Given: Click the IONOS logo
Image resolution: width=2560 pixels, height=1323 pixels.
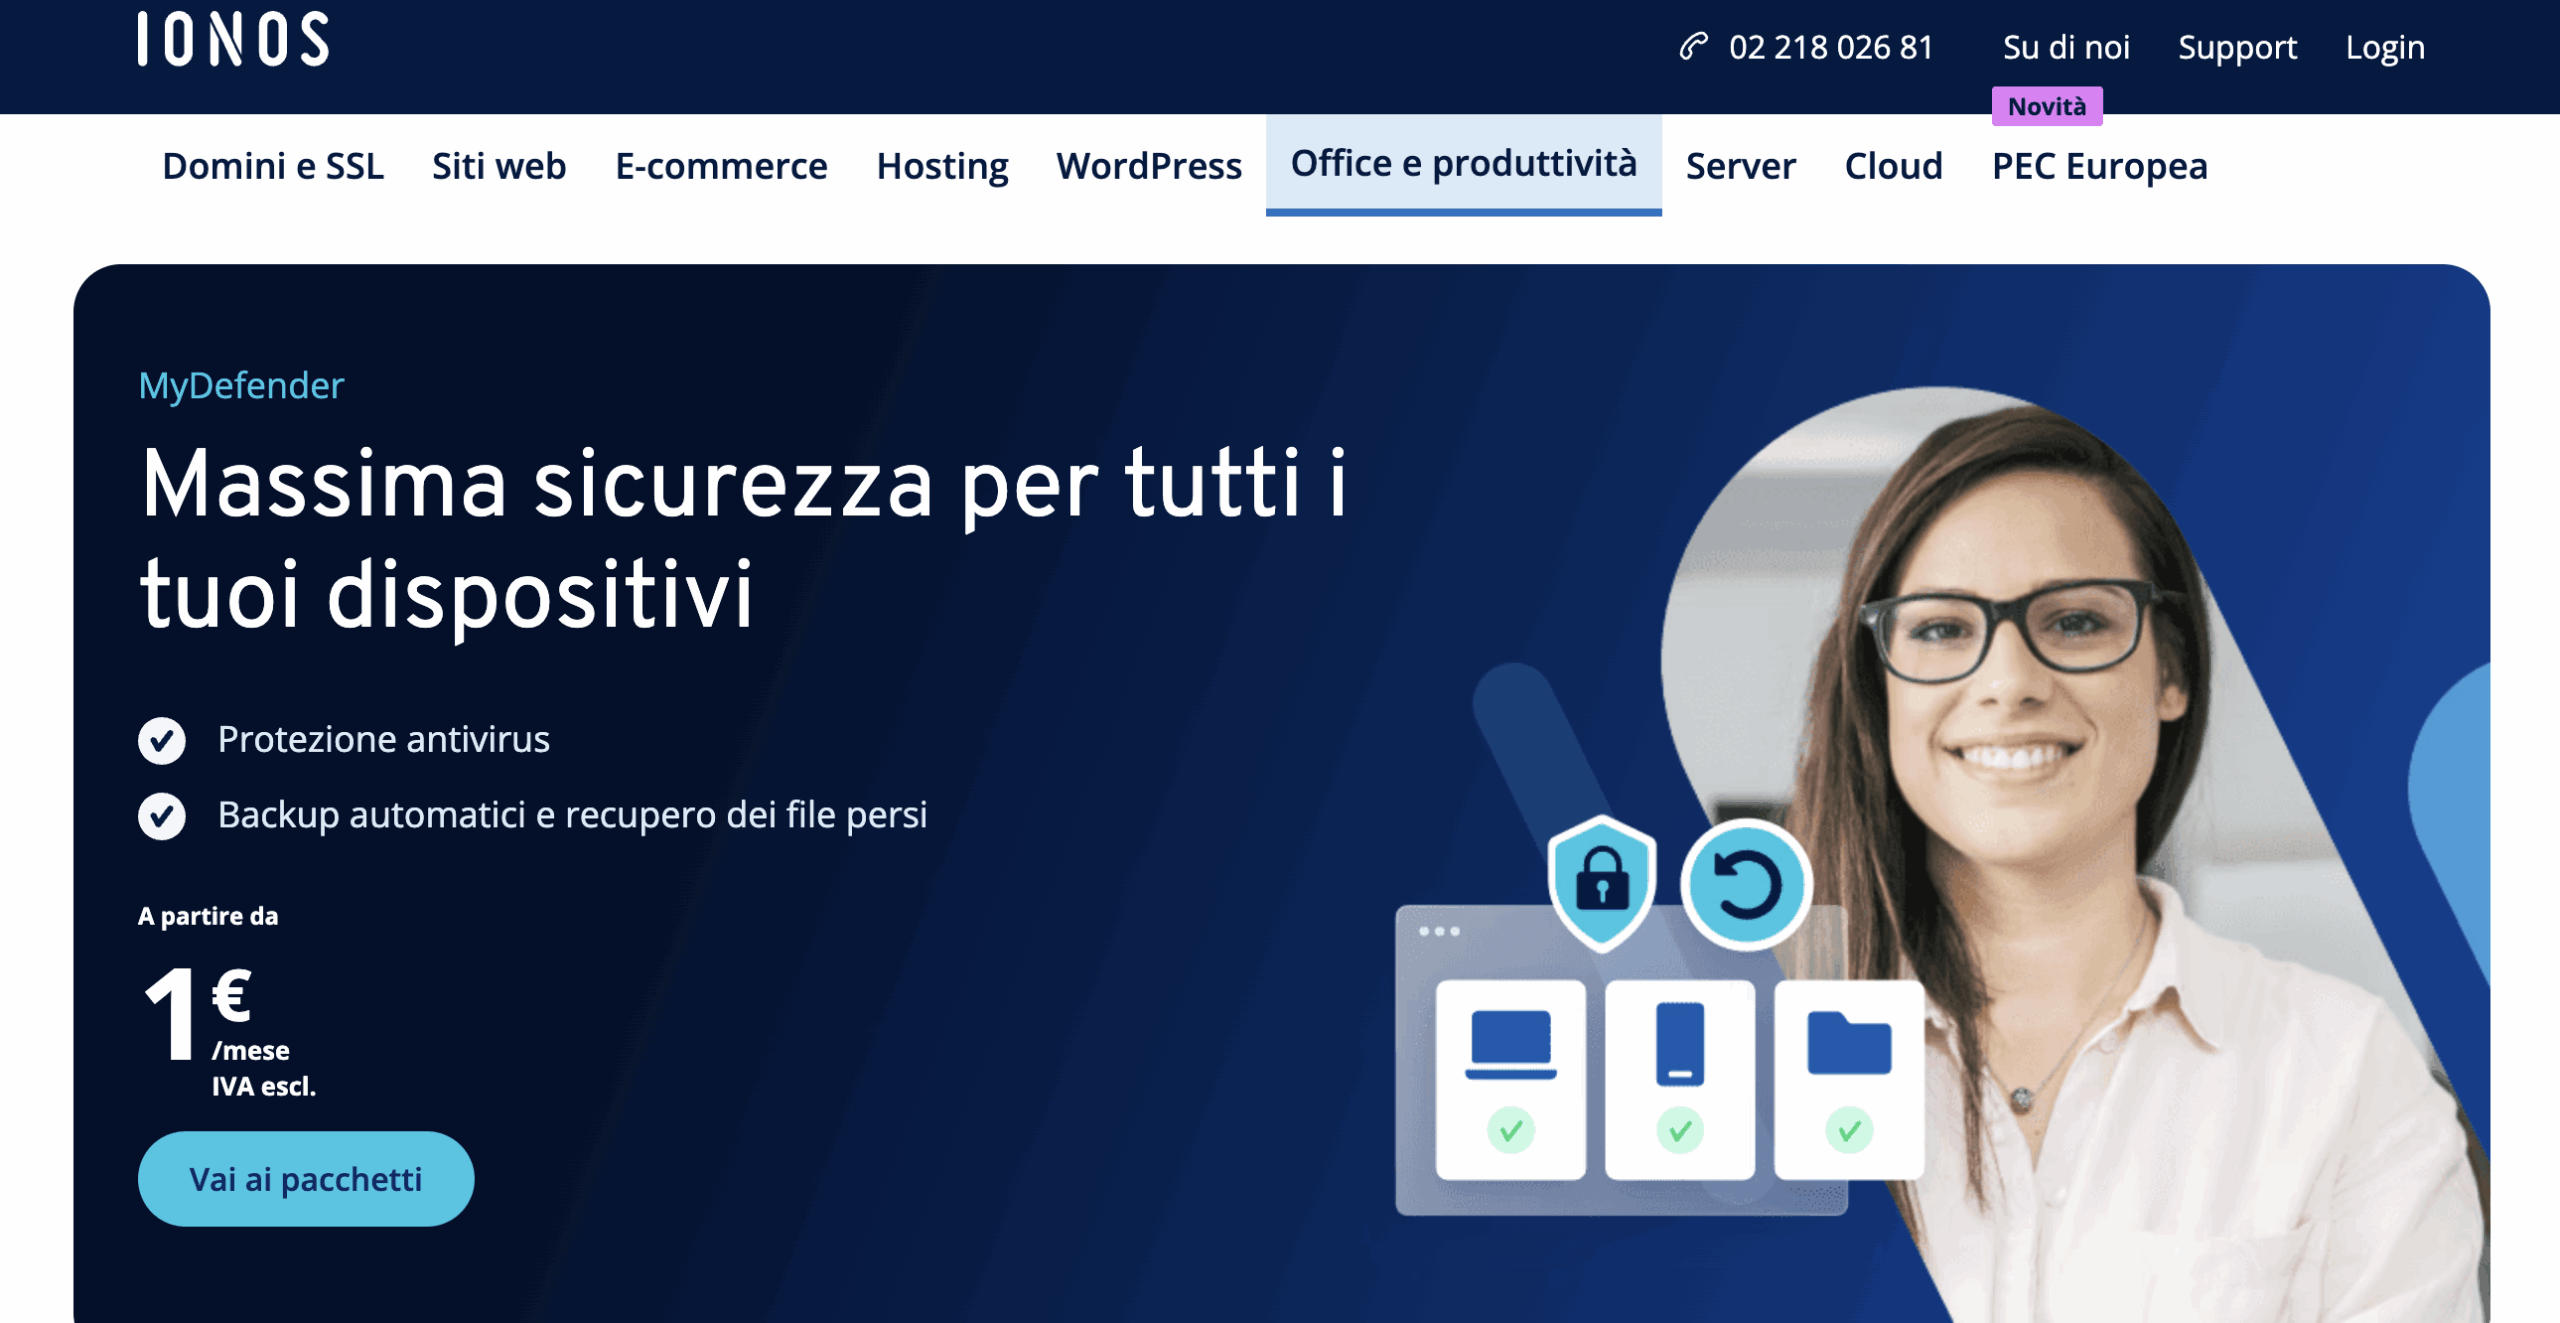Looking at the screenshot, I should click(233, 40).
